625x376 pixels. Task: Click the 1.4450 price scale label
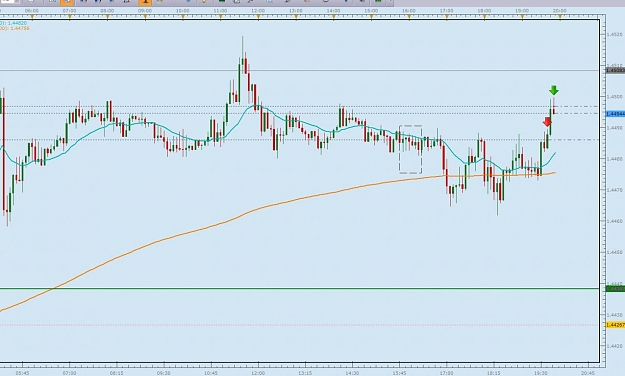coord(615,252)
